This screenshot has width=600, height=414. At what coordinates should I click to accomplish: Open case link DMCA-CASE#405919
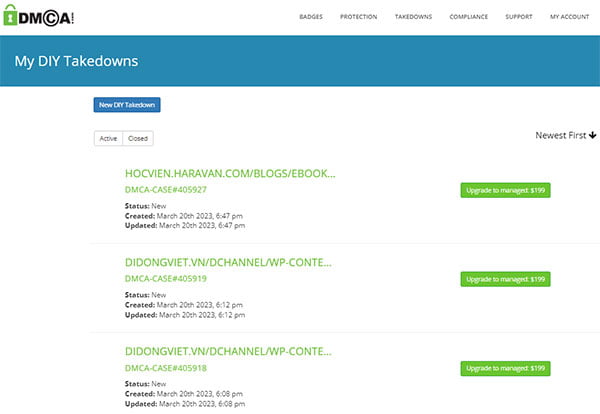pos(166,279)
